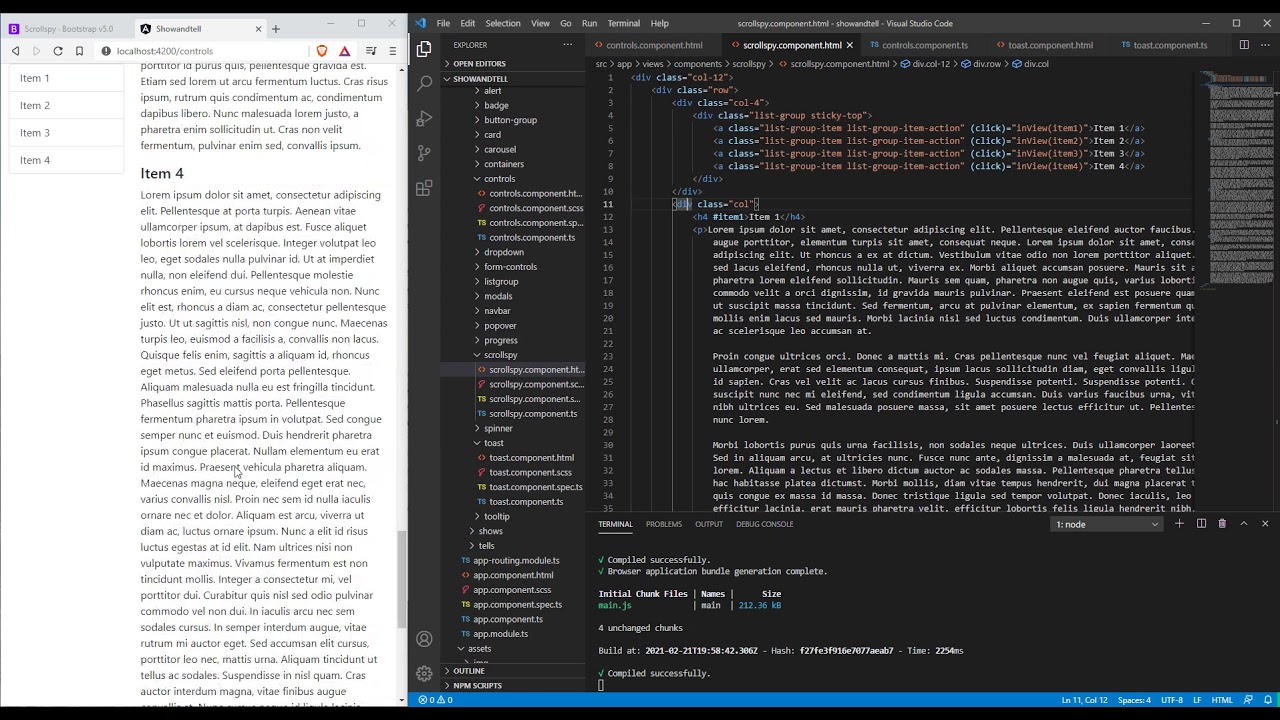The width and height of the screenshot is (1280, 720).
Task: Open the Accounts menu in the activity bar
Action: pyautogui.click(x=424, y=640)
